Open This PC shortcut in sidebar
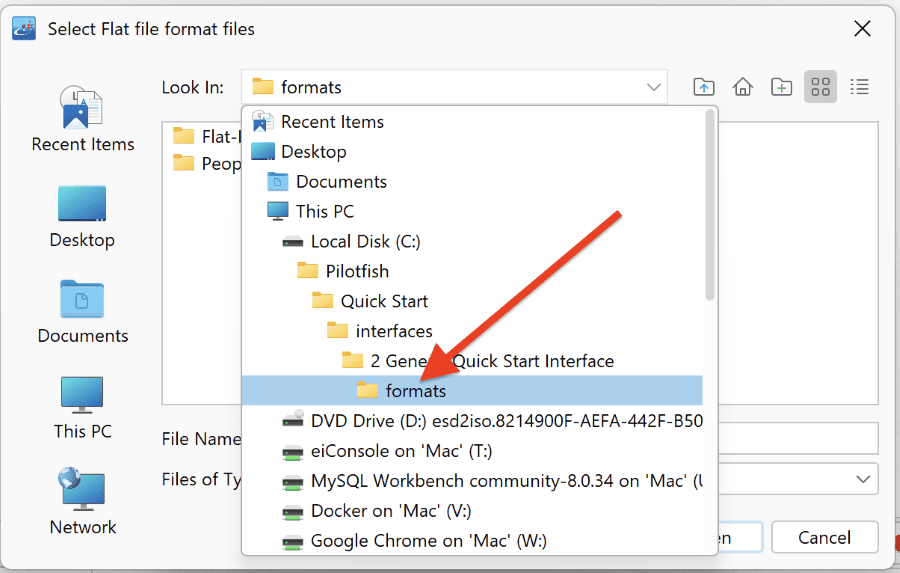 click(83, 408)
